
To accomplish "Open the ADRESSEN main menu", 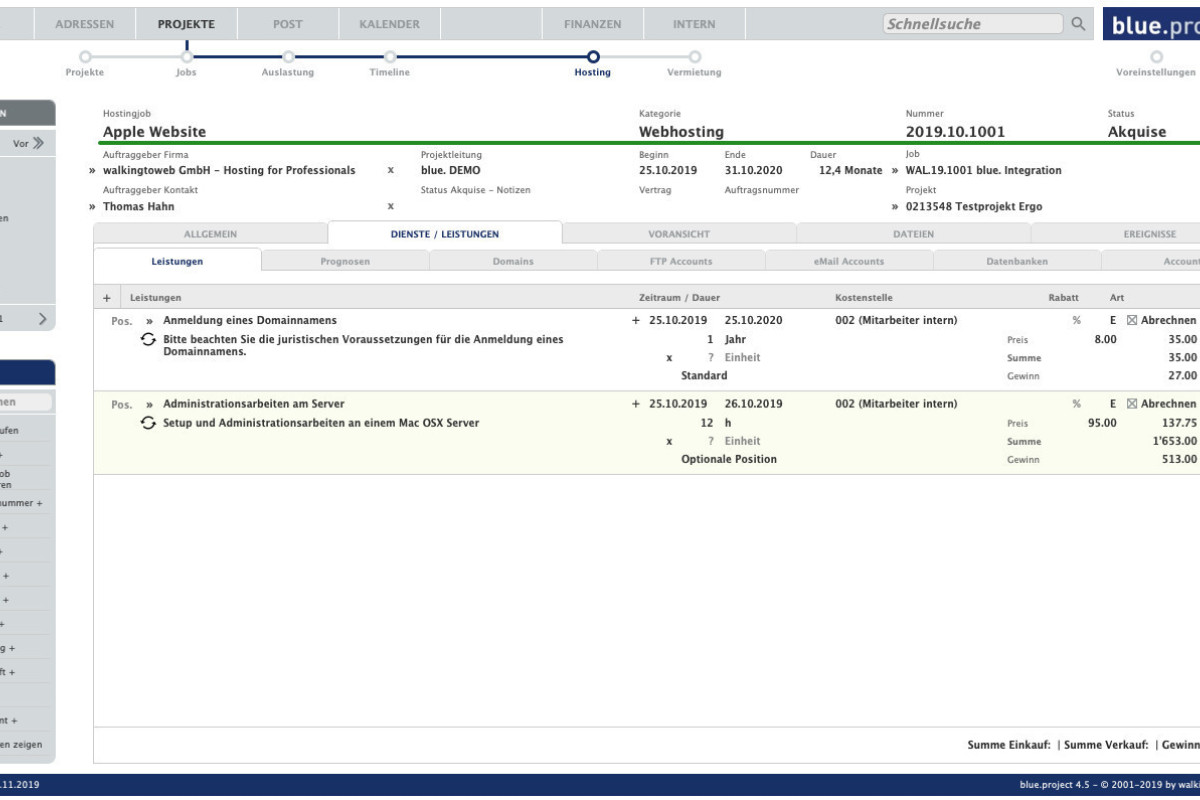I will [x=85, y=24].
